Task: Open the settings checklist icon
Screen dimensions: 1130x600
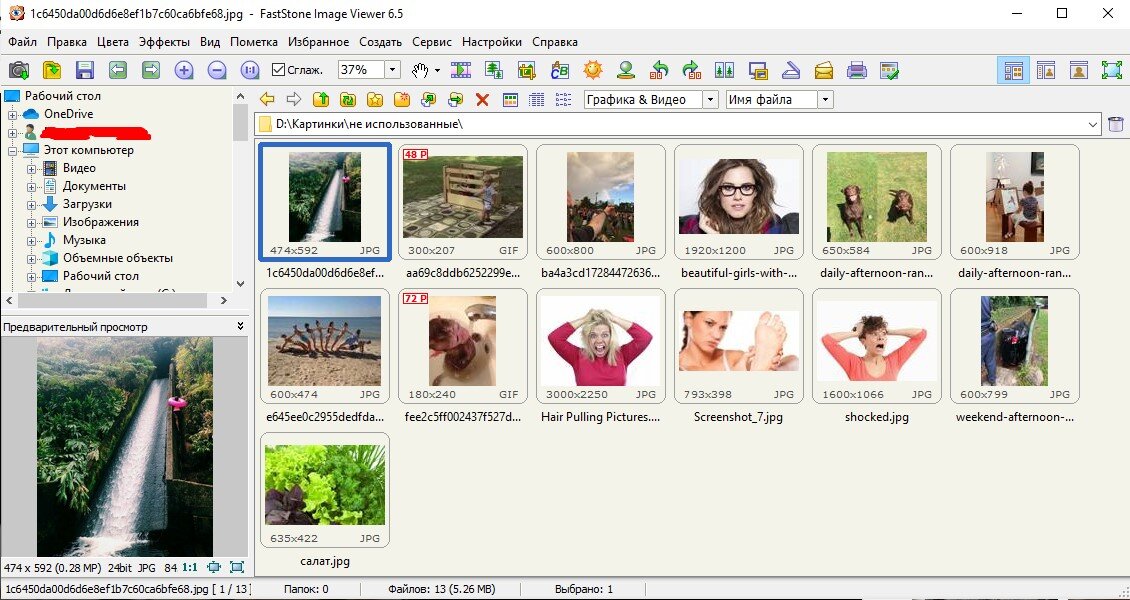Action: 890,70
